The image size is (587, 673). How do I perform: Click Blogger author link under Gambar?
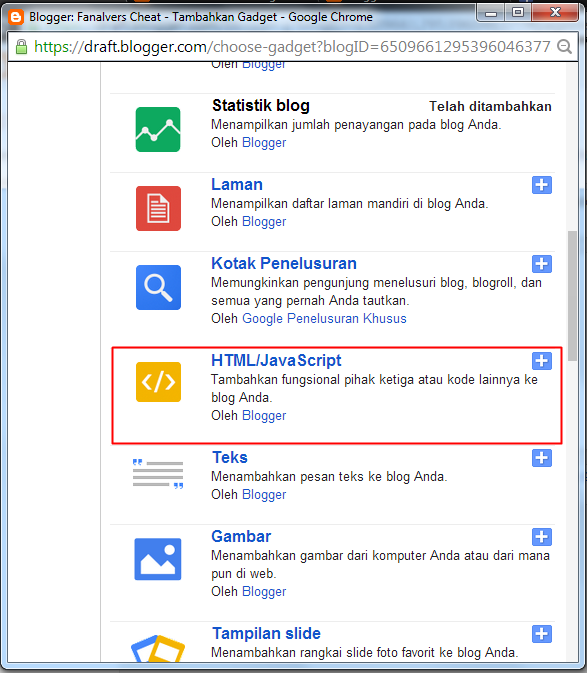pyautogui.click(x=264, y=591)
